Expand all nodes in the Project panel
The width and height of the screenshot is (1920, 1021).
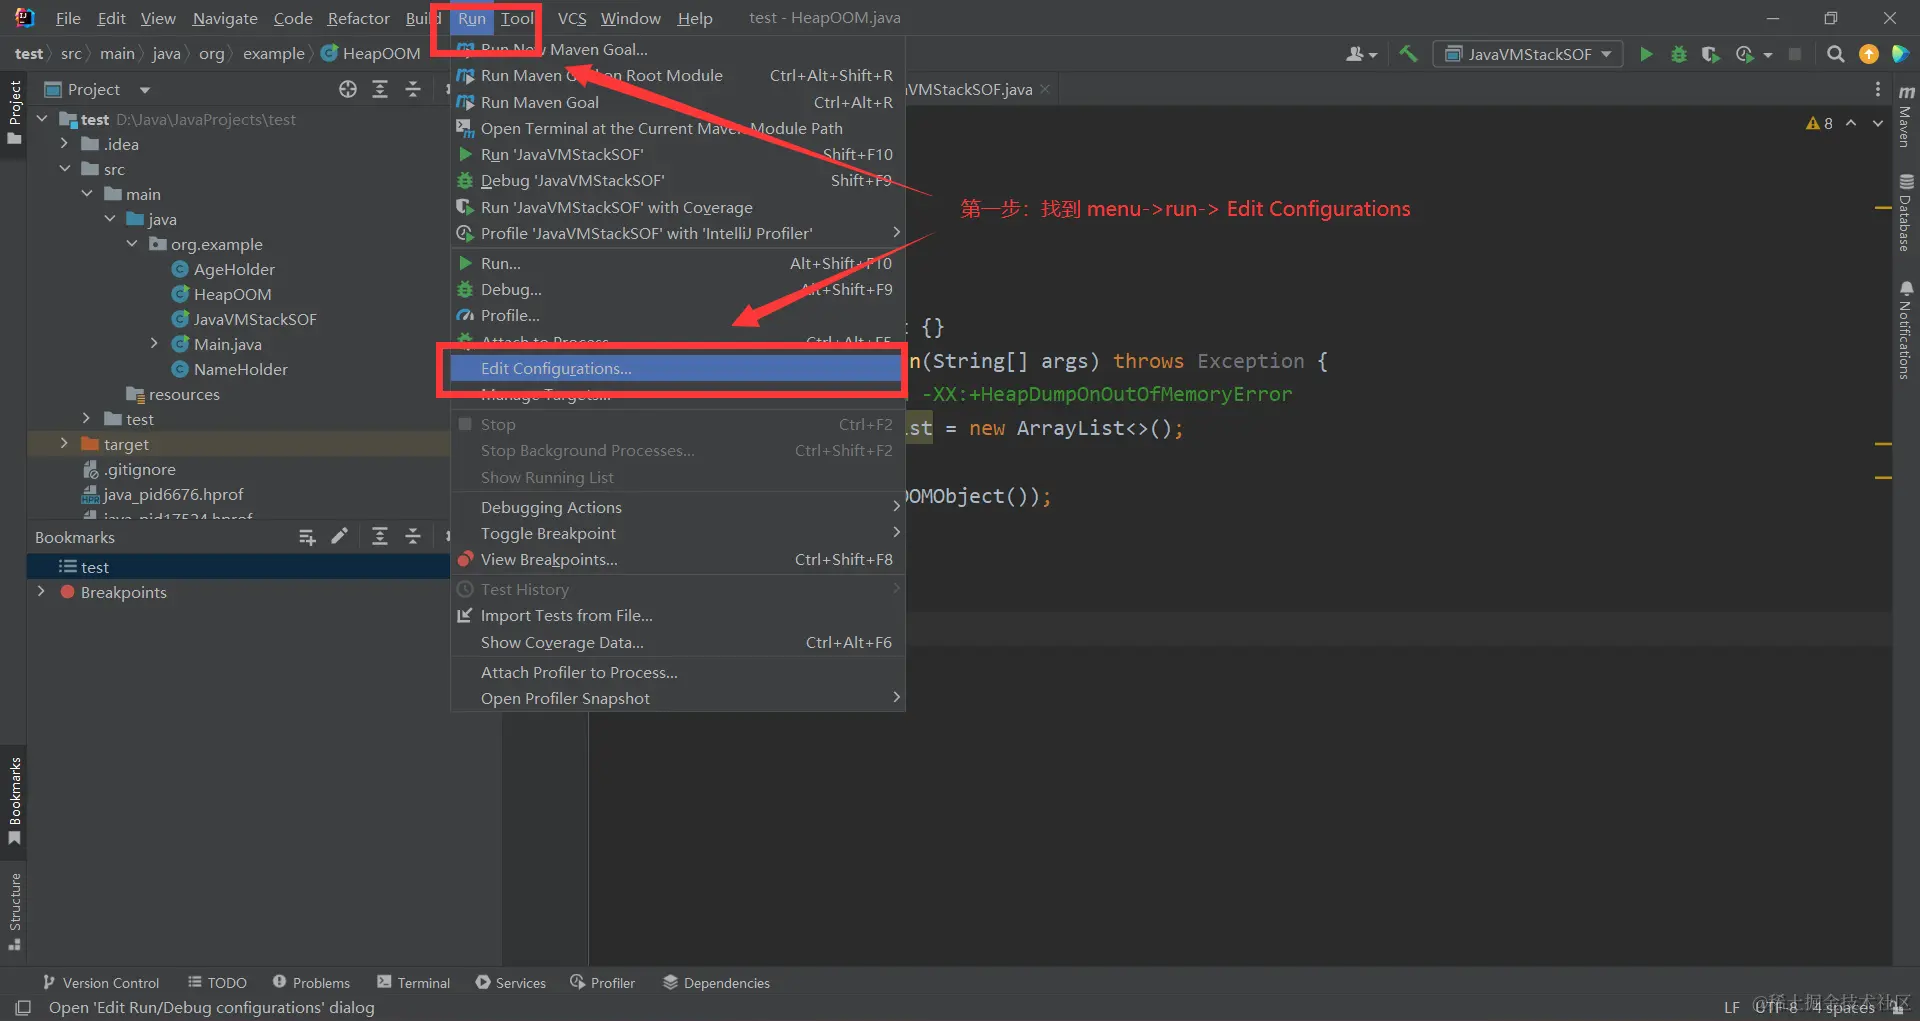click(380, 89)
